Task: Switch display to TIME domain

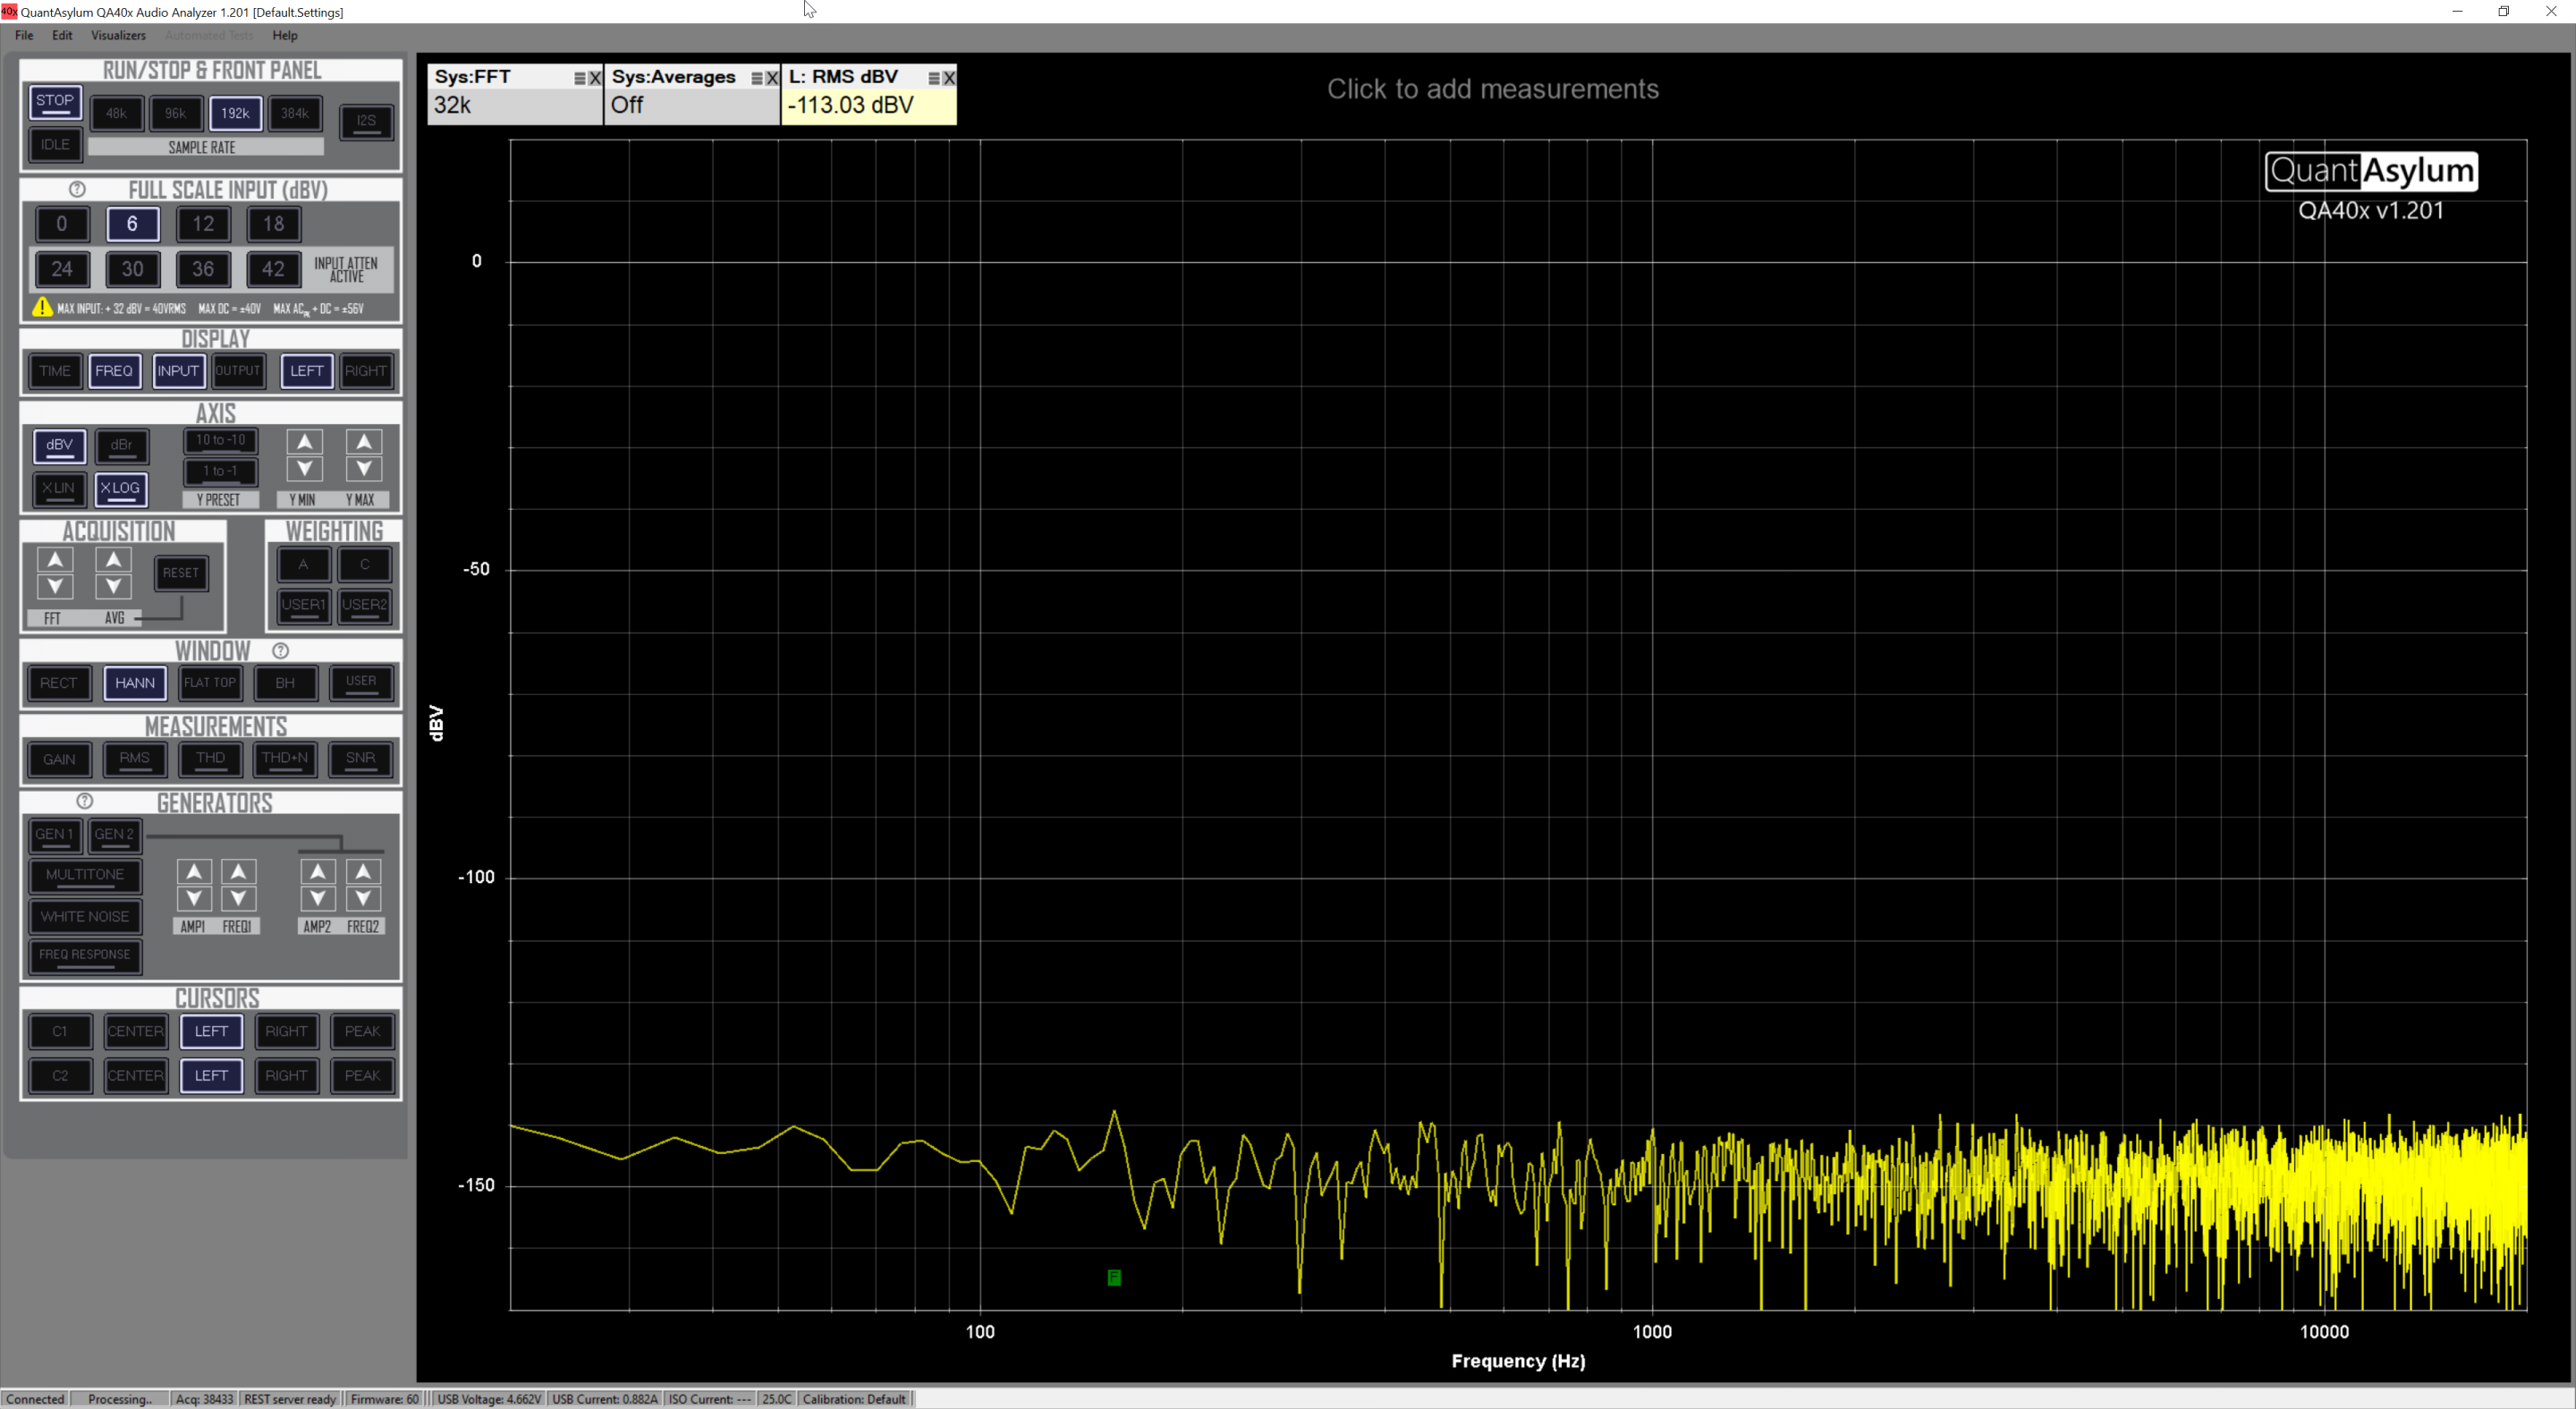Action: (55, 371)
